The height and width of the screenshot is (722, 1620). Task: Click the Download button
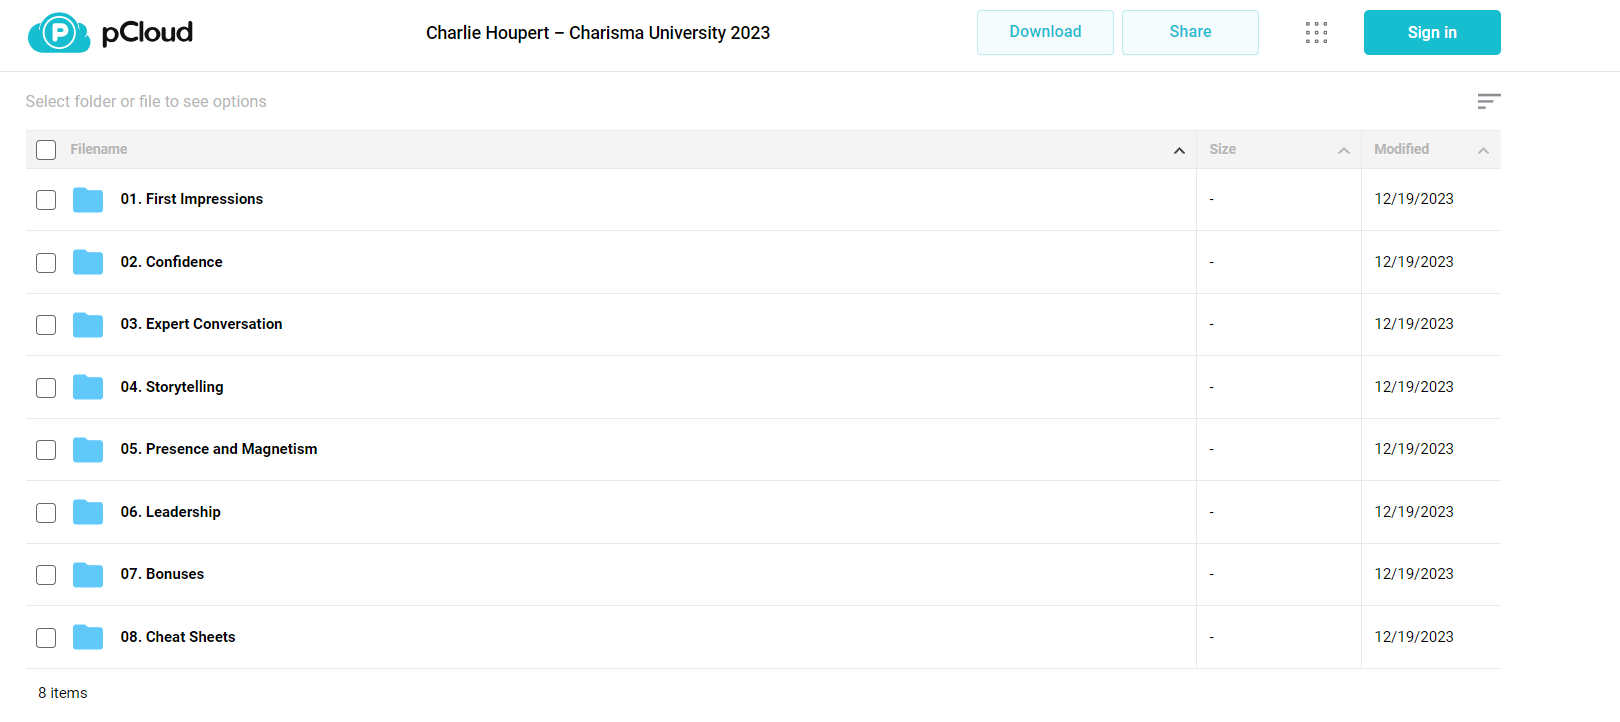click(x=1045, y=32)
